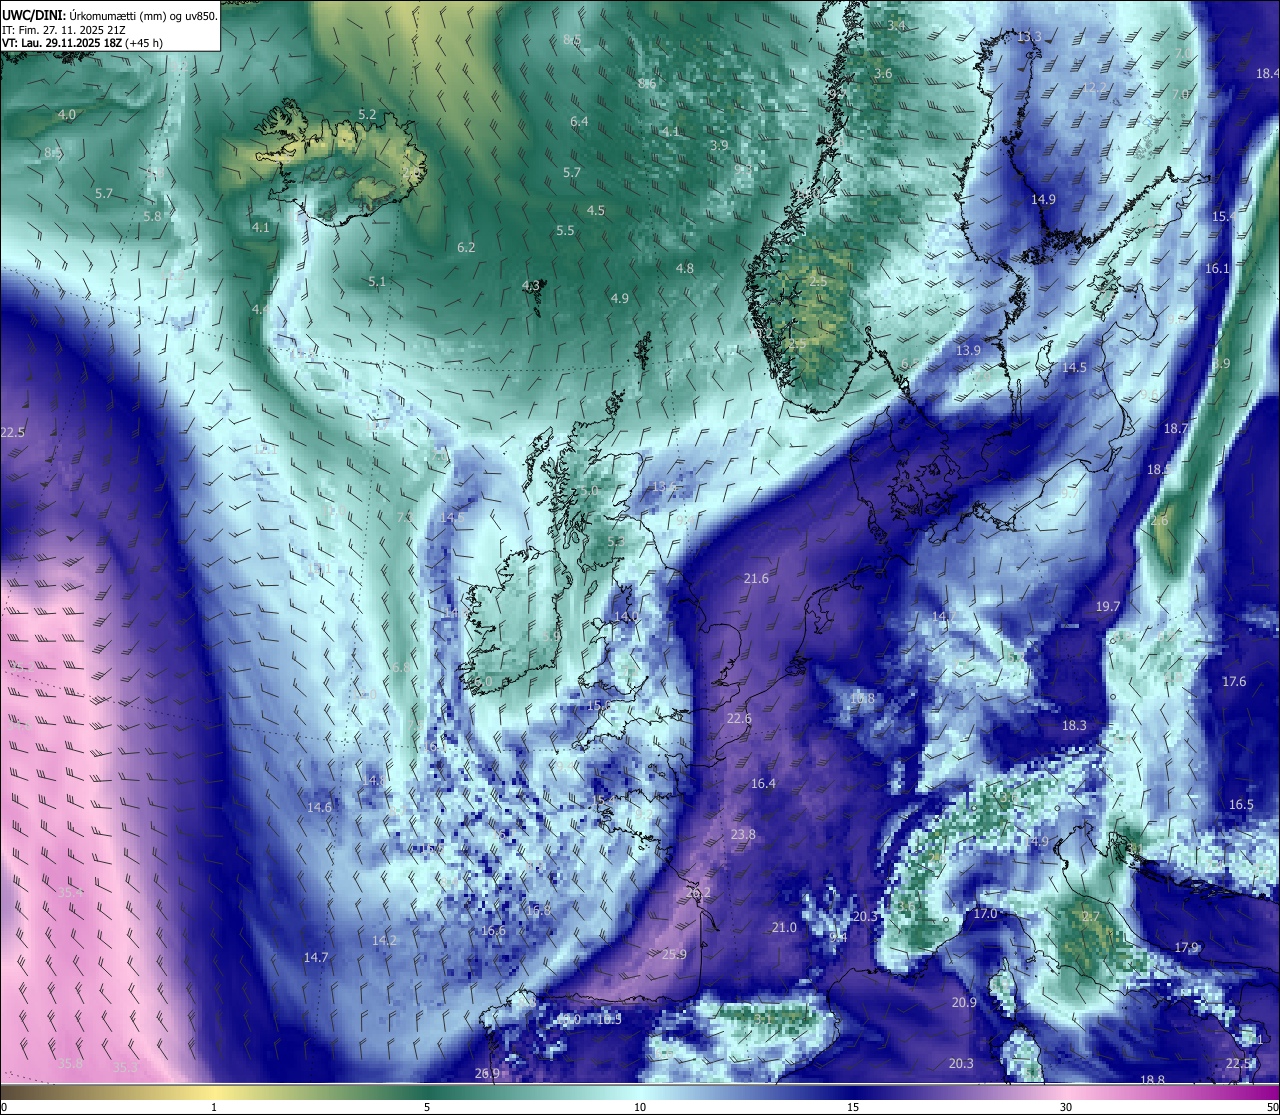Click the map value "16.4"
This screenshot has width=1280, height=1115.
pyautogui.click(x=763, y=784)
